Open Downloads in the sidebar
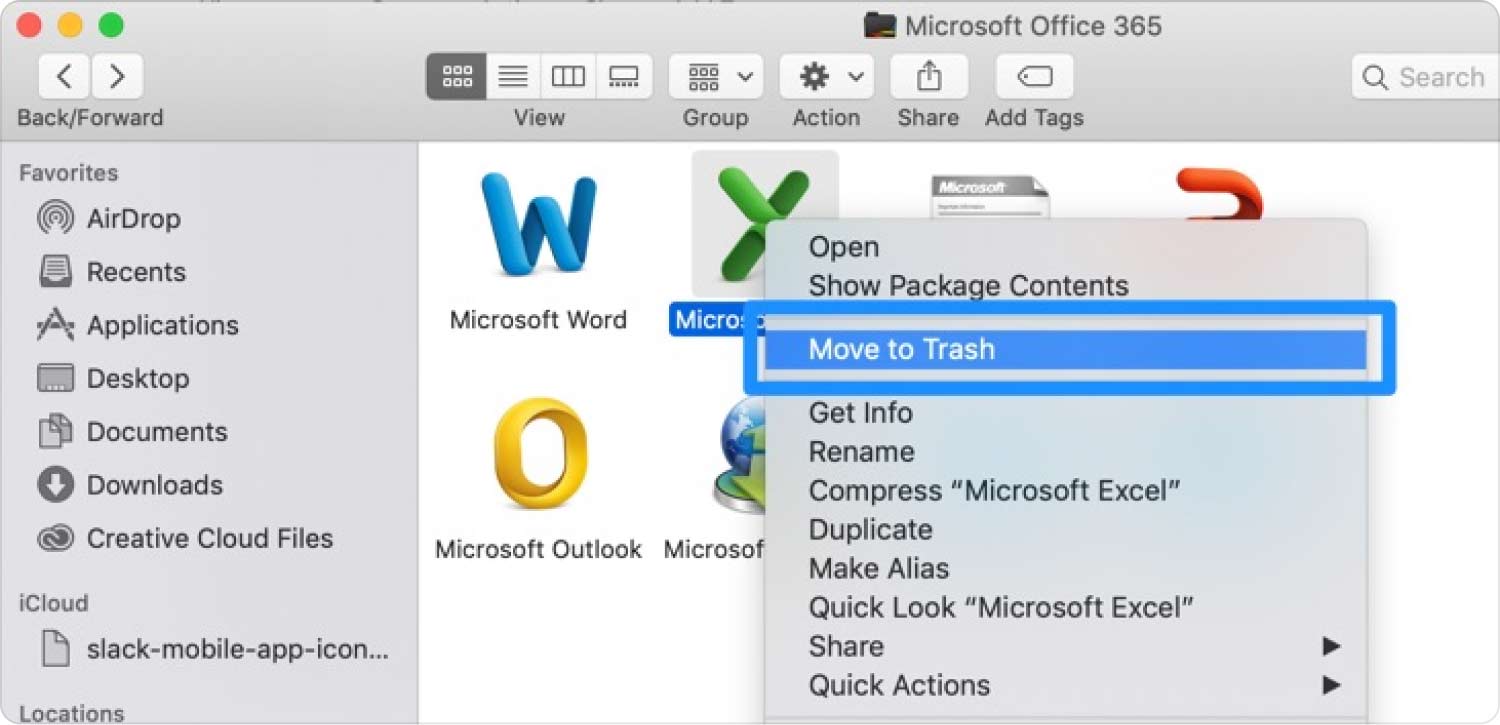This screenshot has height=725, width=1500. click(130, 485)
